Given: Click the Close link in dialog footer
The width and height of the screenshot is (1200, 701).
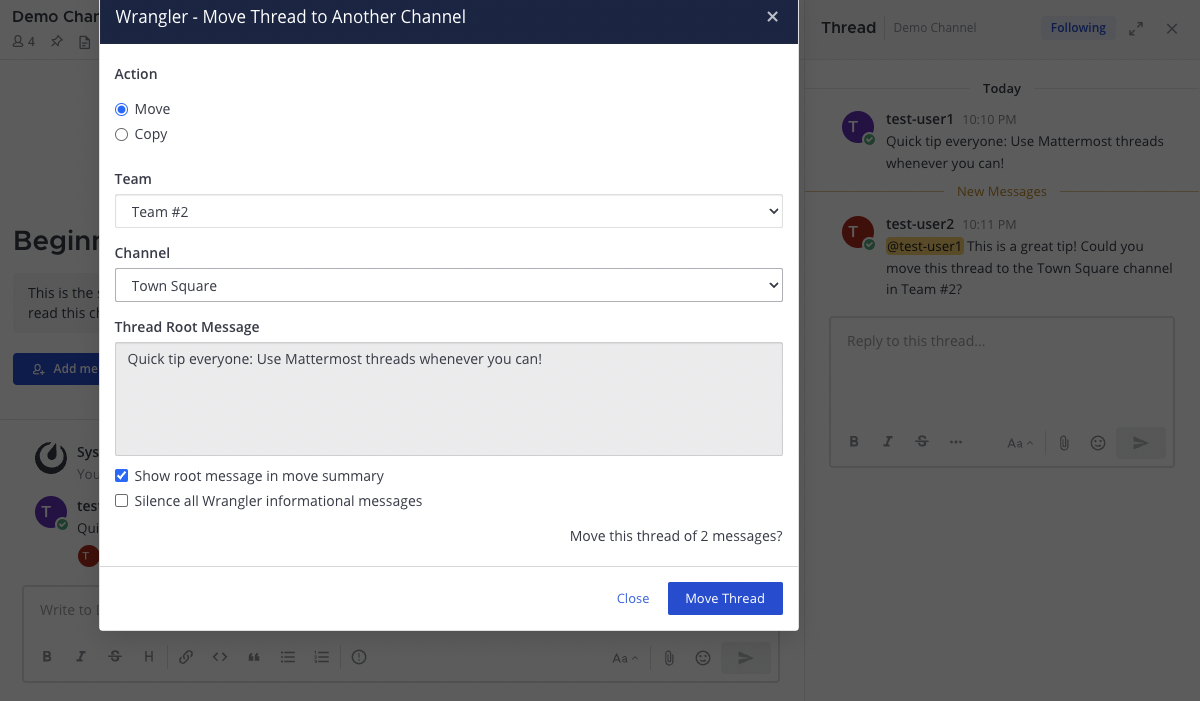Looking at the screenshot, I should tap(633, 598).
